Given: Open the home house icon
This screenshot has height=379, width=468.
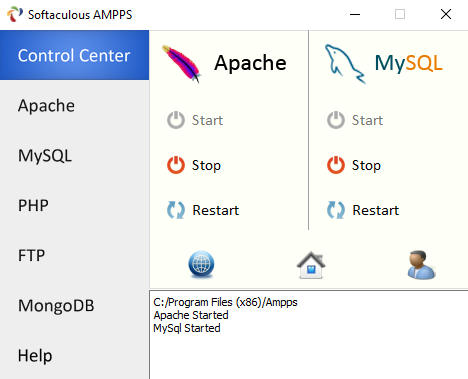Looking at the screenshot, I should click(x=311, y=265).
